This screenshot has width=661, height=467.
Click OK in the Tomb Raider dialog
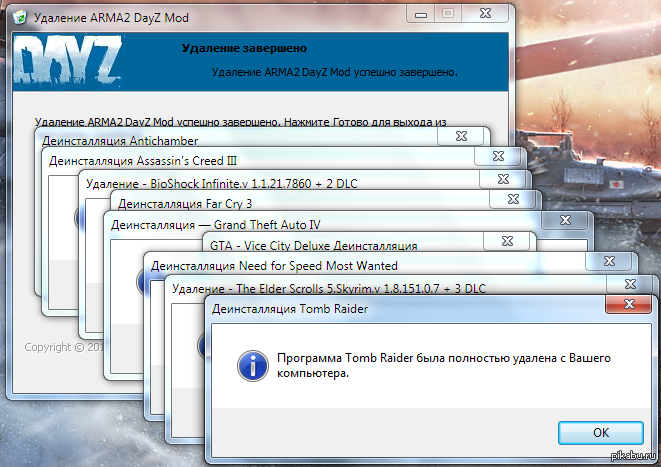click(601, 432)
